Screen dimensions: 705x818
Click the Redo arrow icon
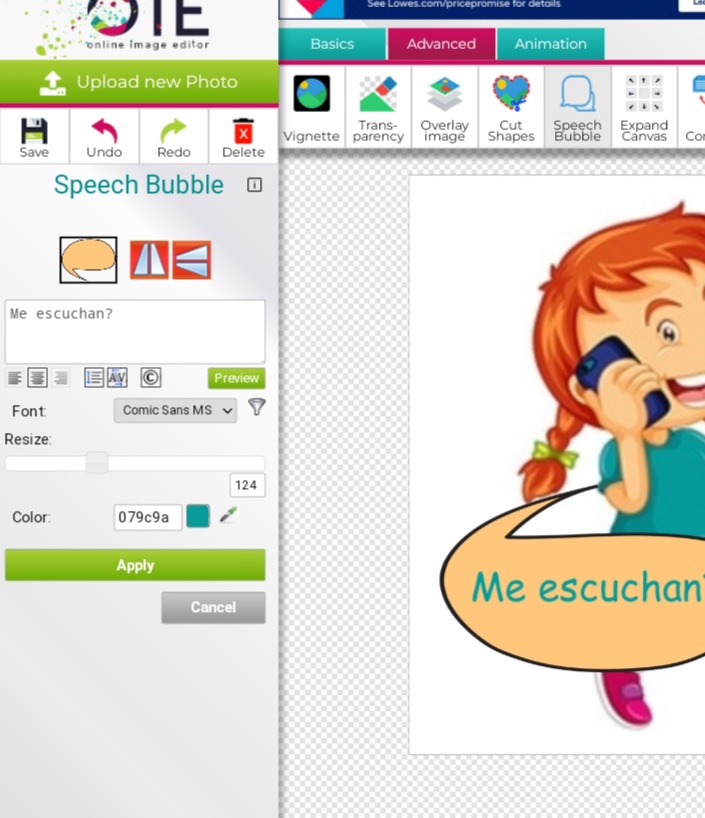point(174,136)
